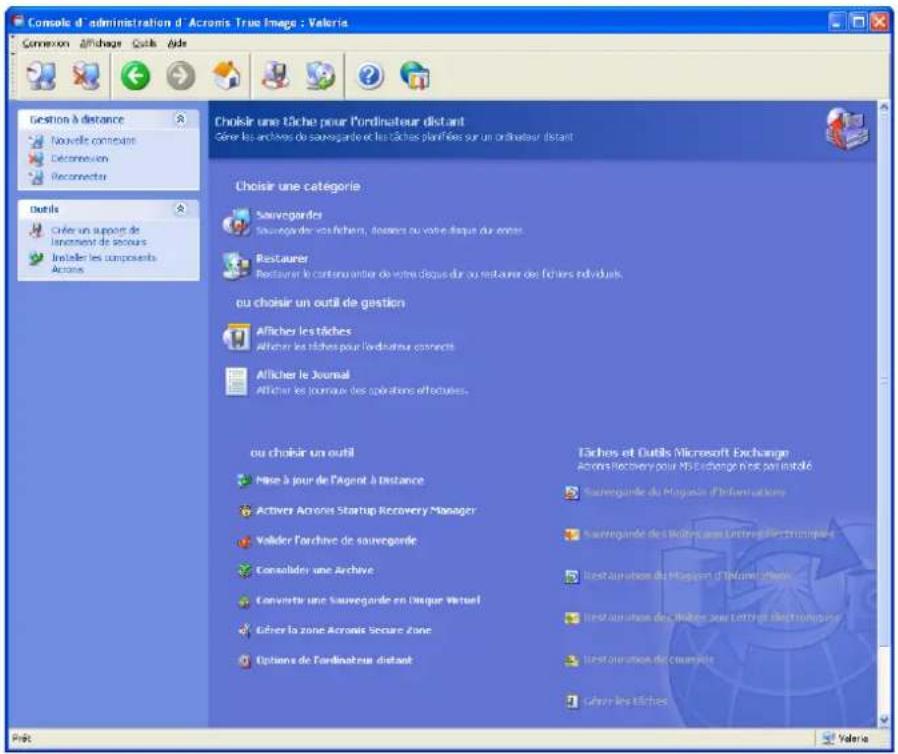Open Créer un support de lancement de secours

[99, 236]
